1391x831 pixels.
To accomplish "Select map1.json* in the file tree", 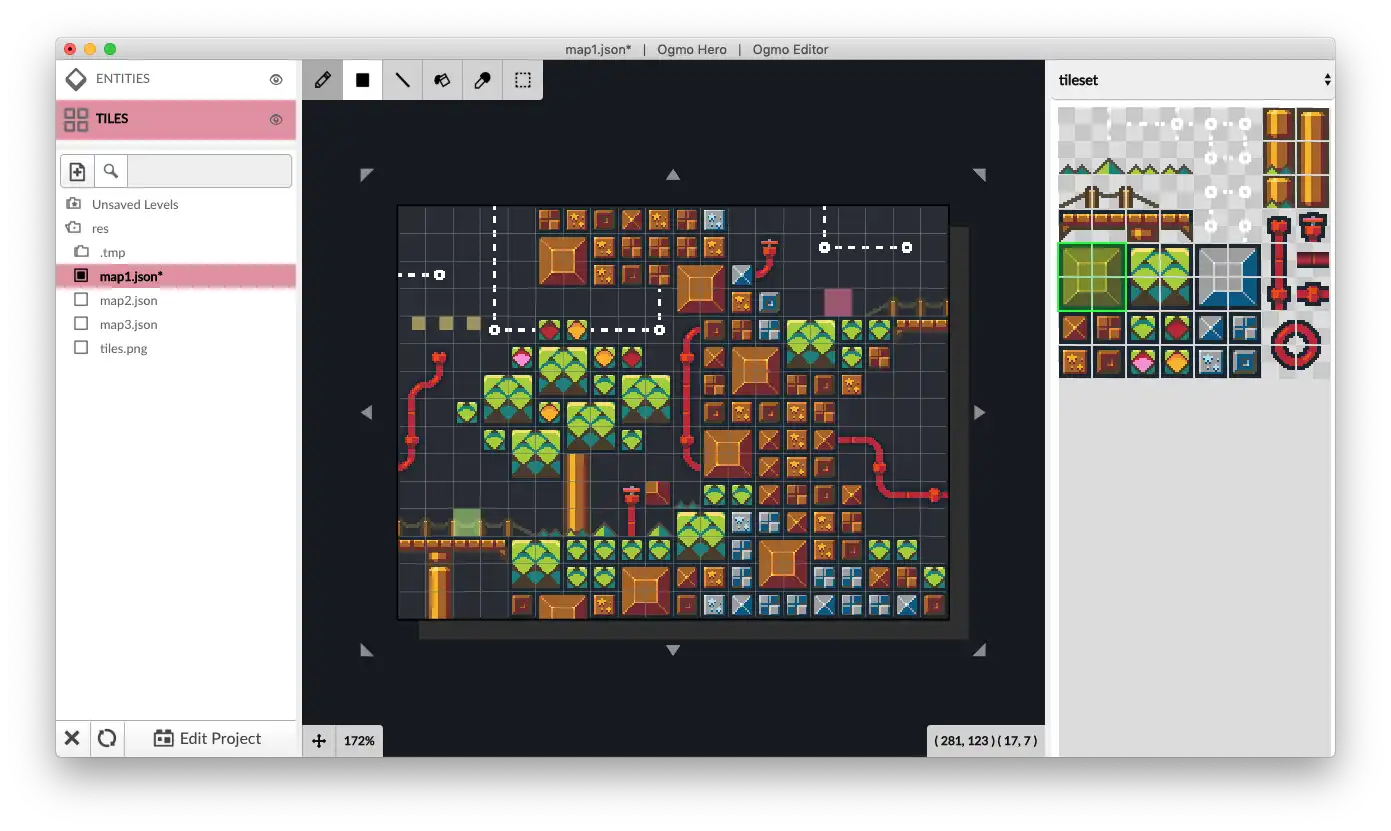I will (x=176, y=276).
